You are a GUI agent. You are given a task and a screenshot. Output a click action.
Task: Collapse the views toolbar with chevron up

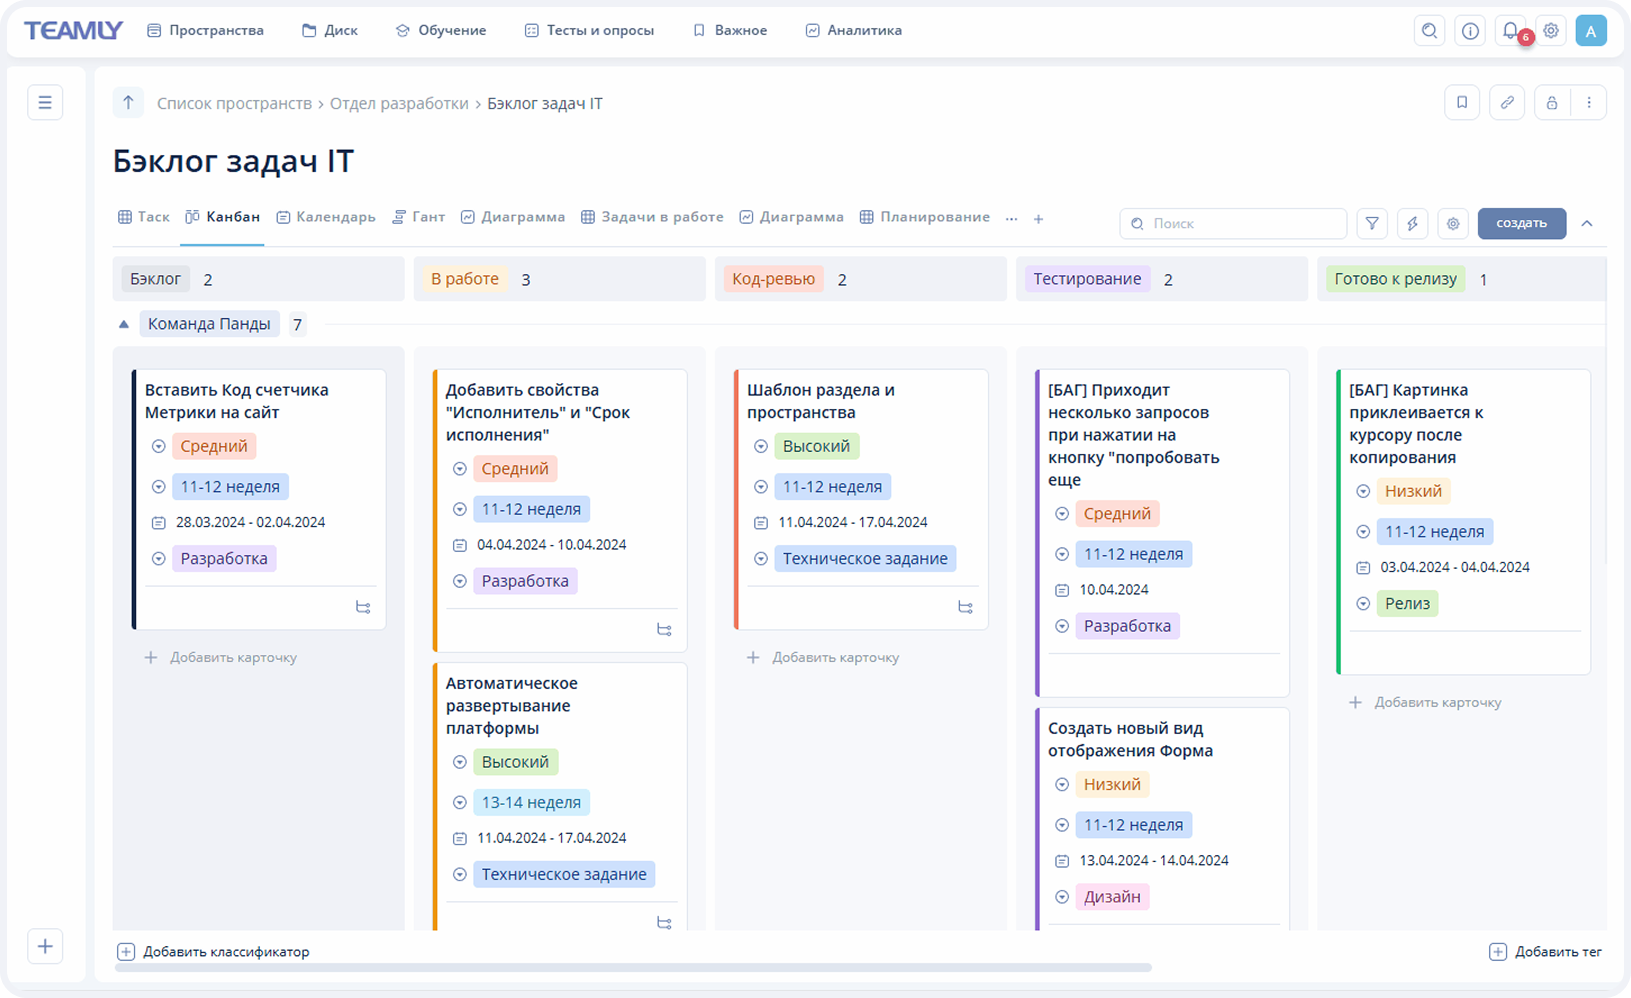(x=1587, y=224)
